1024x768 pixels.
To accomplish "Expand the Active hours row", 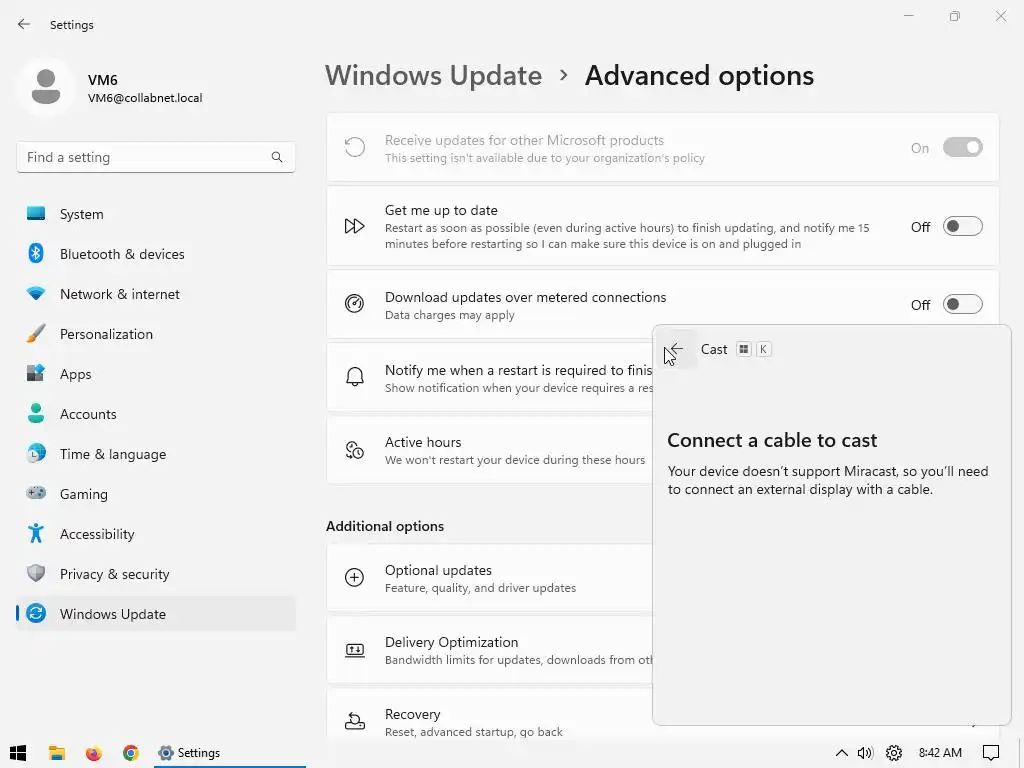I will 490,450.
